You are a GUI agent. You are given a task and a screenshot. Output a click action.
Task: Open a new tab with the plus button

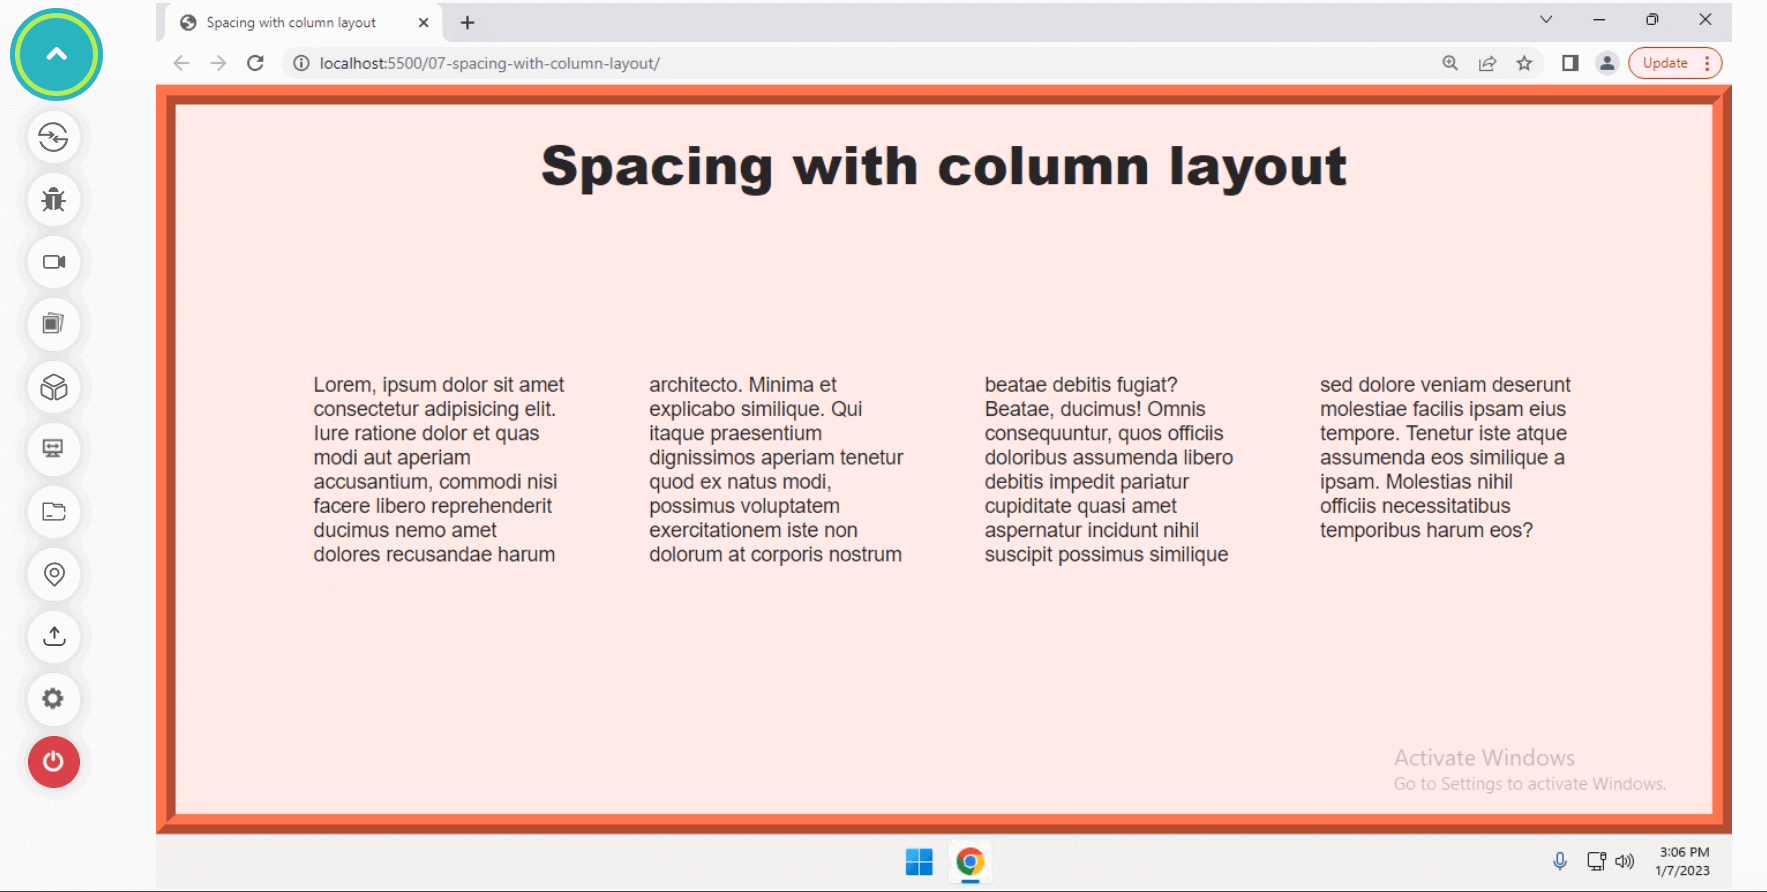tap(467, 22)
